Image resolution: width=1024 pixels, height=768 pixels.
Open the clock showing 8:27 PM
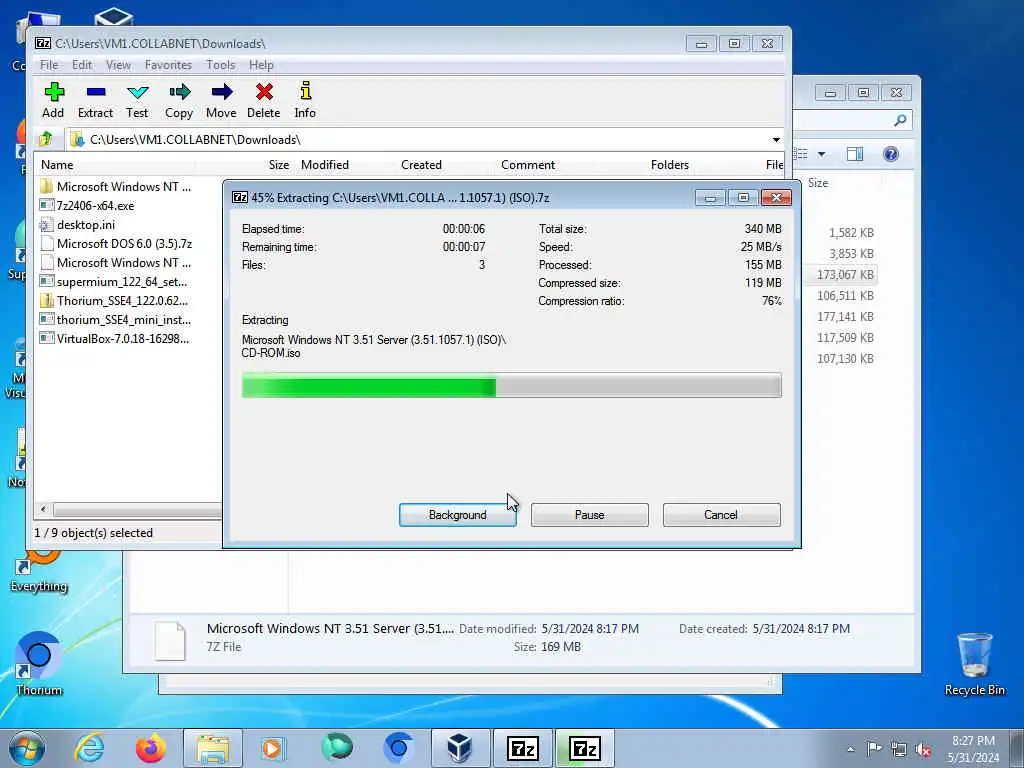973,749
